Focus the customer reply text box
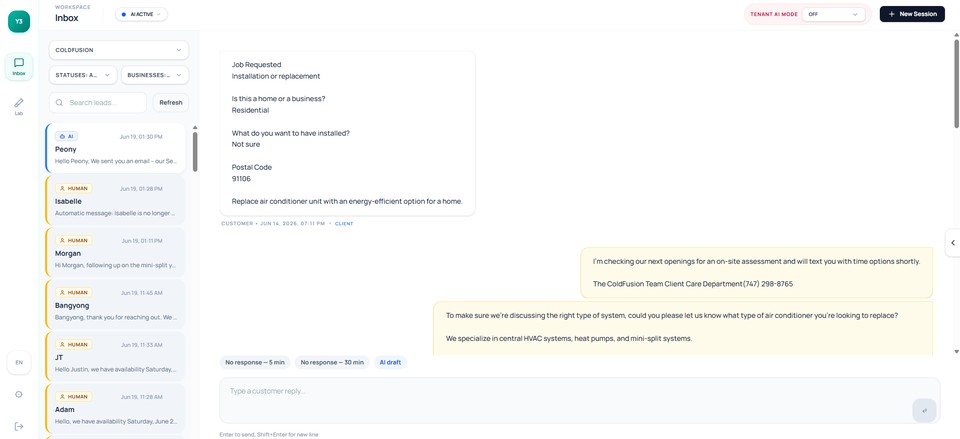The height and width of the screenshot is (439, 960). (x=580, y=400)
